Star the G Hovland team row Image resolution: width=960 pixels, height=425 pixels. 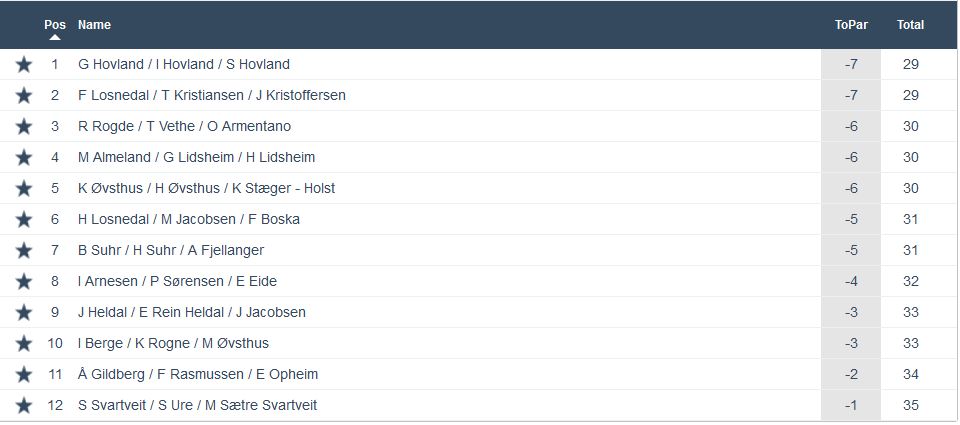[x=24, y=64]
